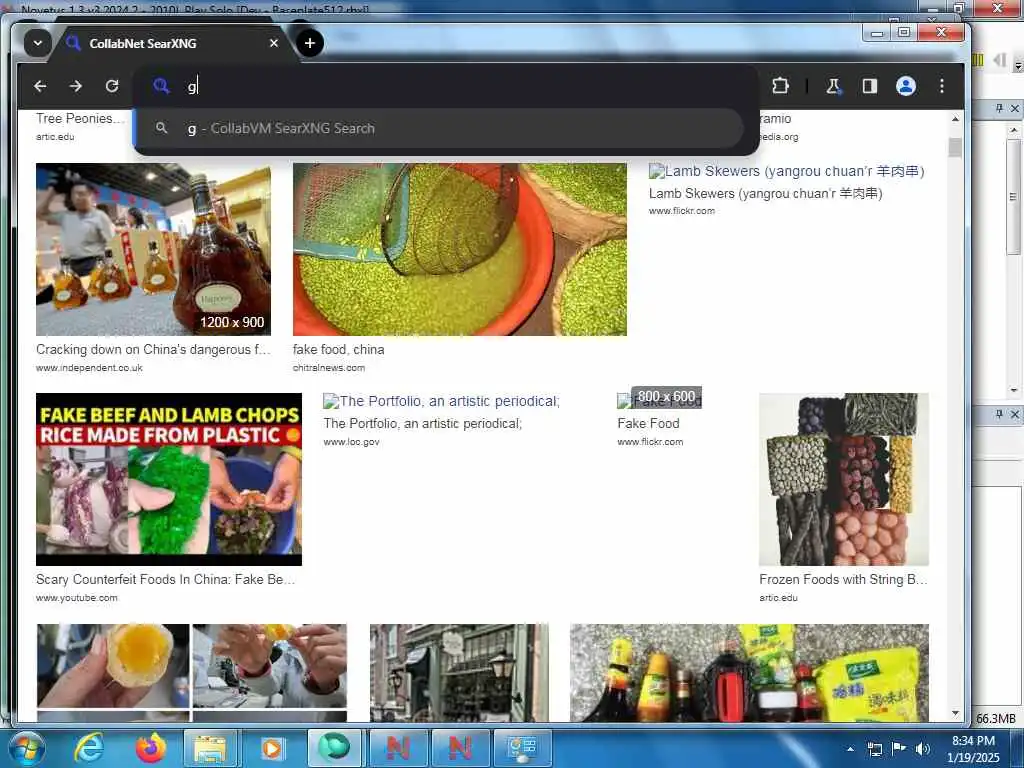Open the Fake Beef and Lamb Chops video thumbnail
Image resolution: width=1024 pixels, height=768 pixels.
tap(169, 479)
